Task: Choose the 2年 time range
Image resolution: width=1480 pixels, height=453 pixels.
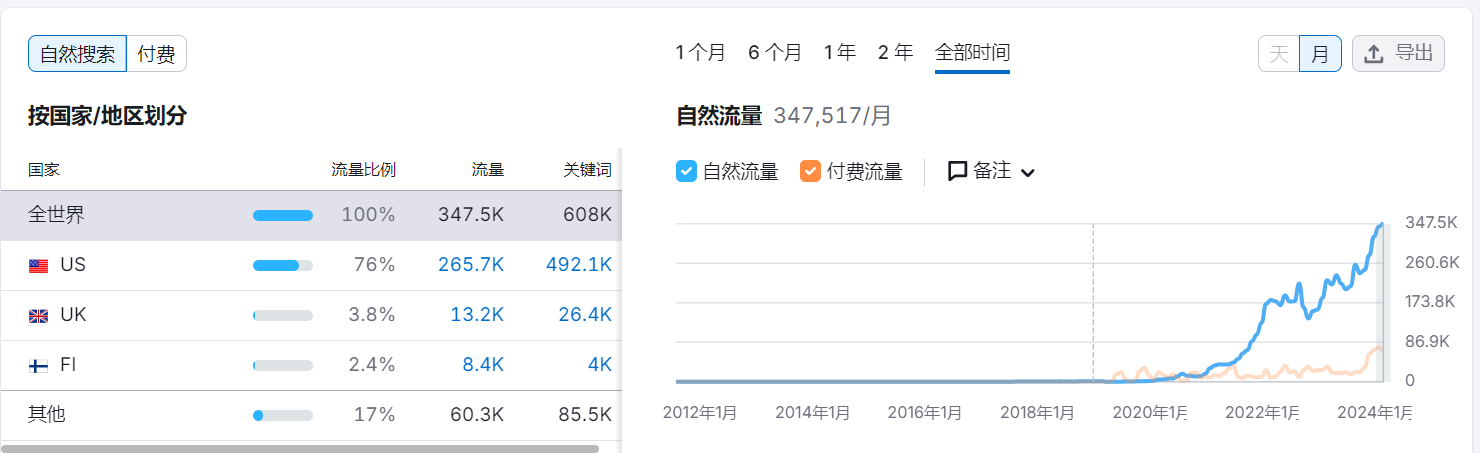Action: pos(895,53)
